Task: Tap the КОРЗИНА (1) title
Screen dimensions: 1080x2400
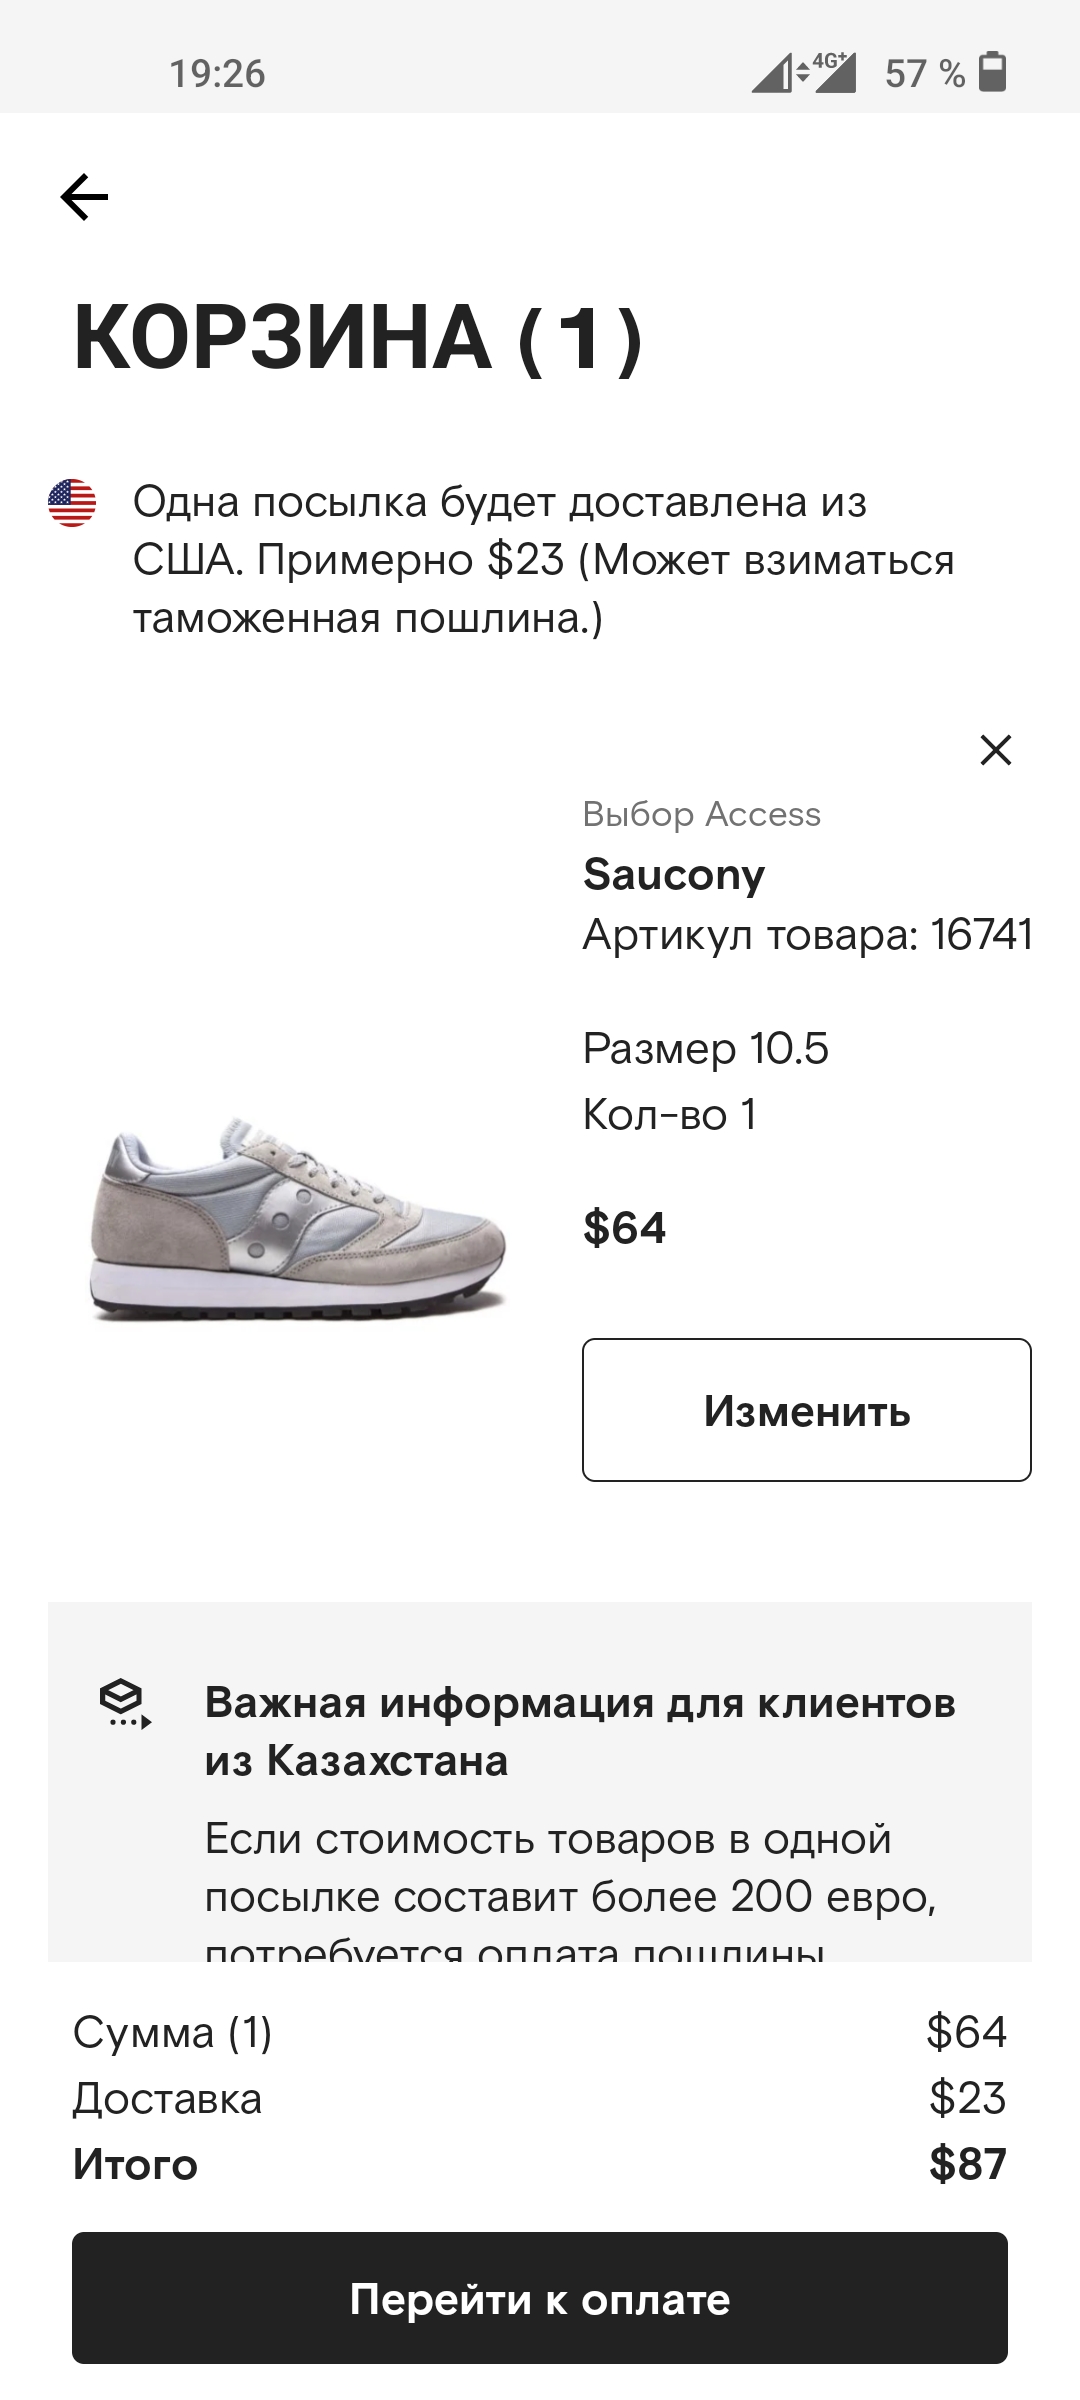Action: point(358,338)
